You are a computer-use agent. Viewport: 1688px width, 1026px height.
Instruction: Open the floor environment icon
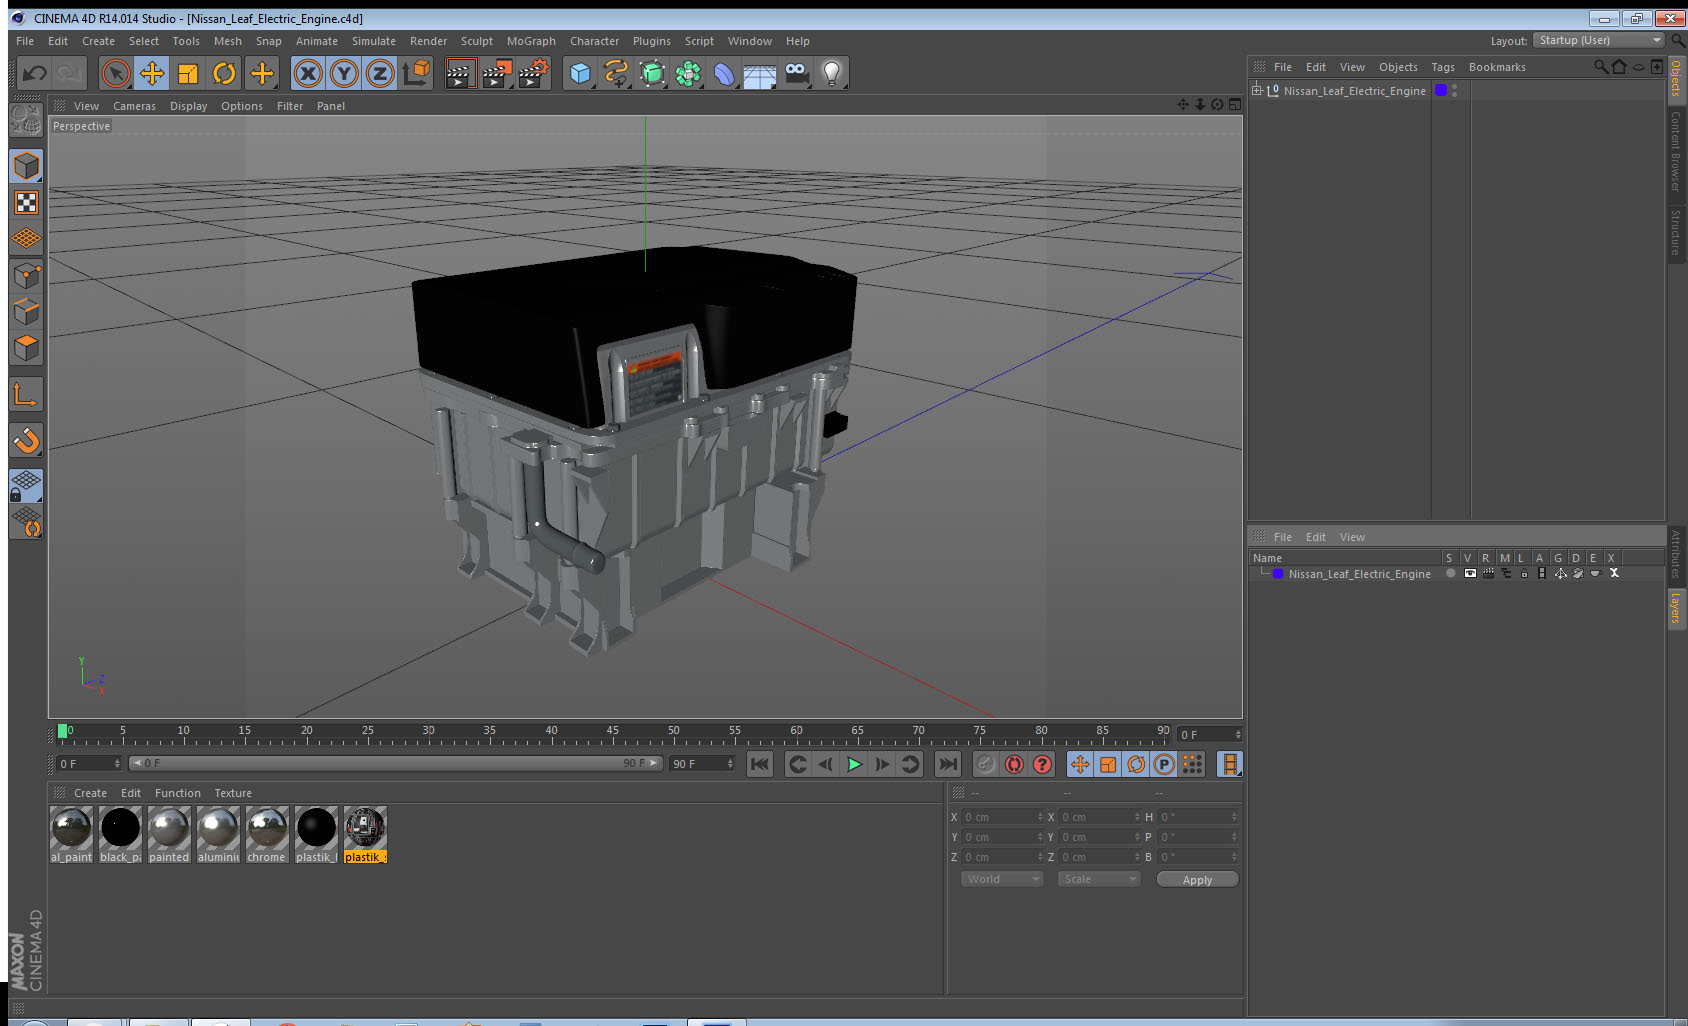[760, 73]
